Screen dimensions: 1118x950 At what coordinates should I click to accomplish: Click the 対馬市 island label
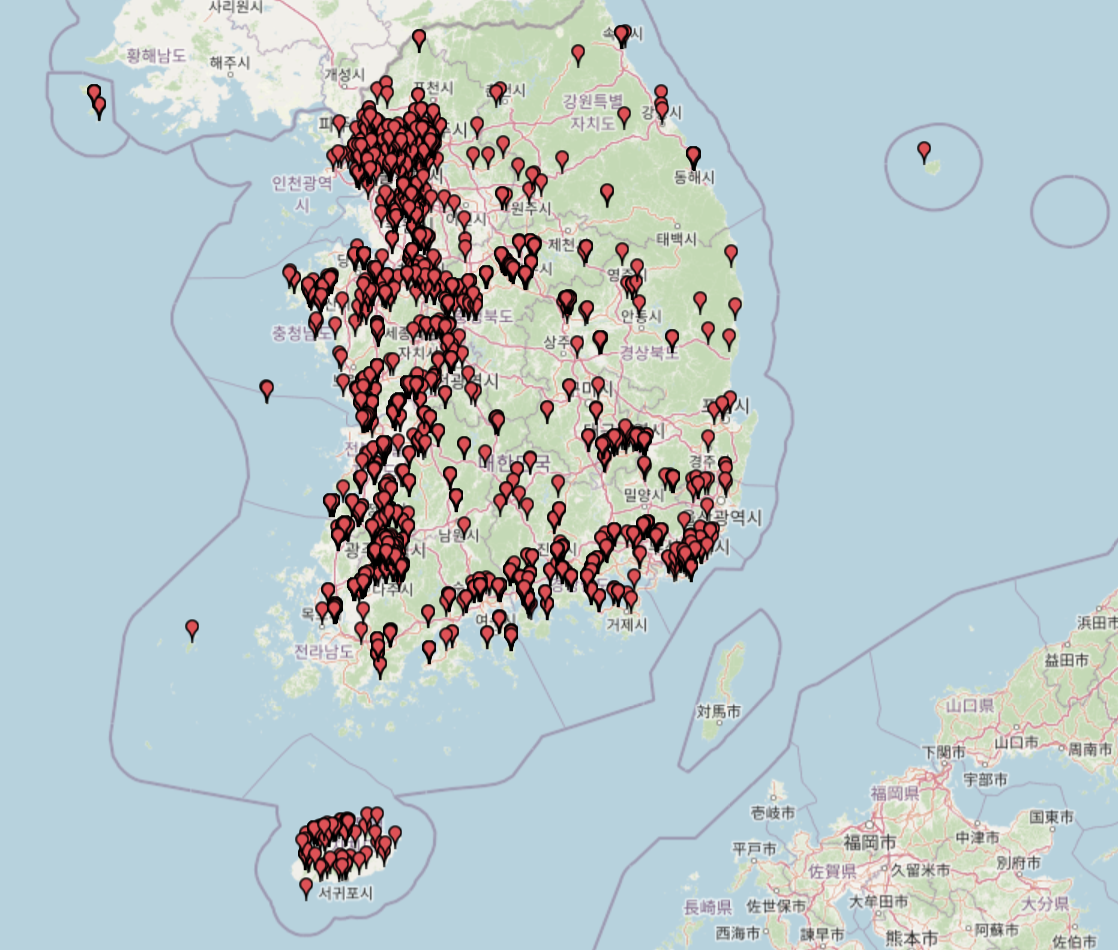(x=719, y=712)
